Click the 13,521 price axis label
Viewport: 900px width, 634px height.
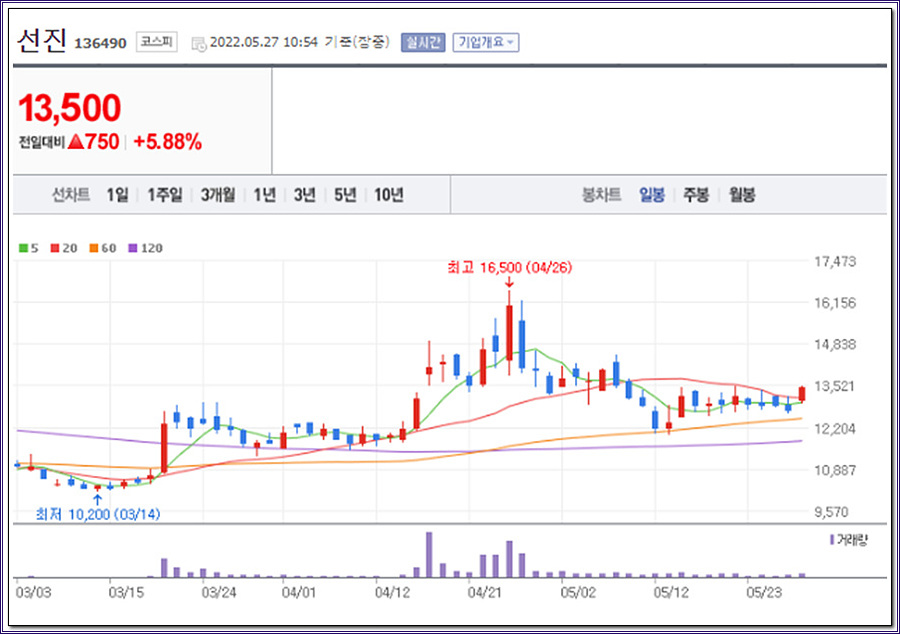pos(835,387)
